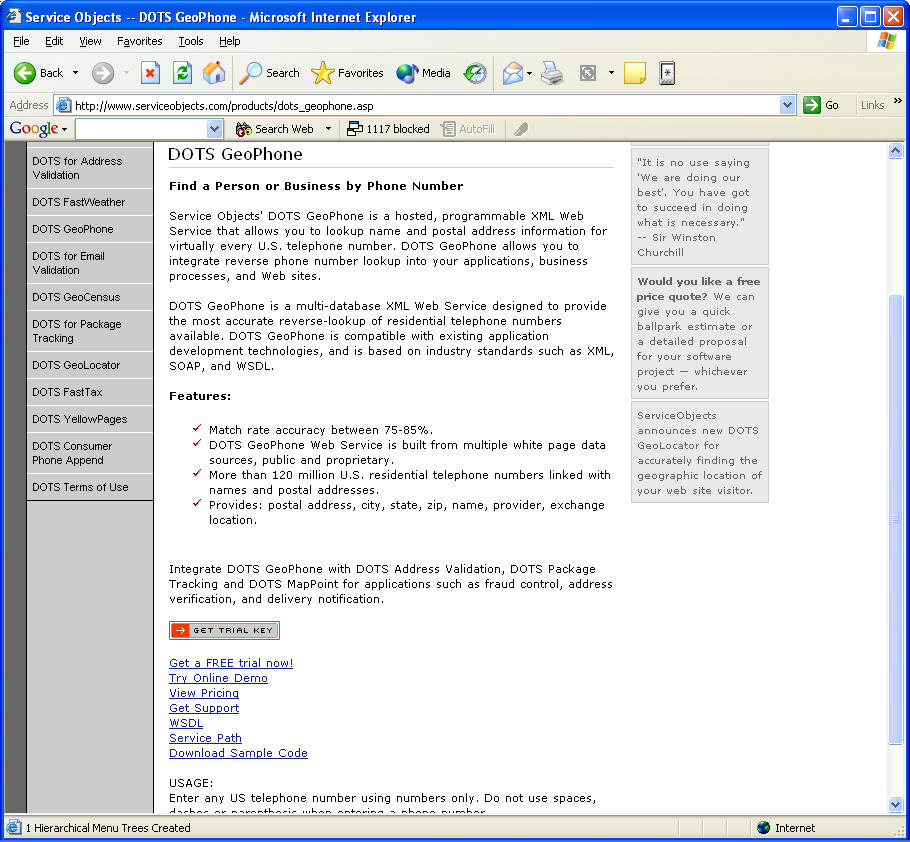Image resolution: width=910 pixels, height=842 pixels.
Task: Expand the Search Web options dropdown
Action: pos(328,129)
